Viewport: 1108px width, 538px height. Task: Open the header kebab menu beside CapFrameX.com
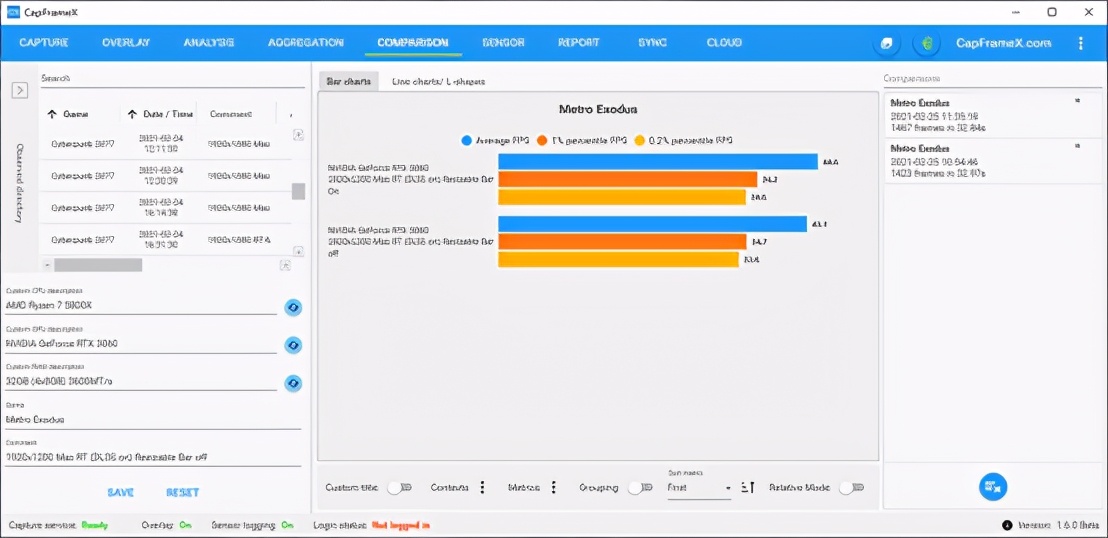pyautogui.click(x=1080, y=43)
